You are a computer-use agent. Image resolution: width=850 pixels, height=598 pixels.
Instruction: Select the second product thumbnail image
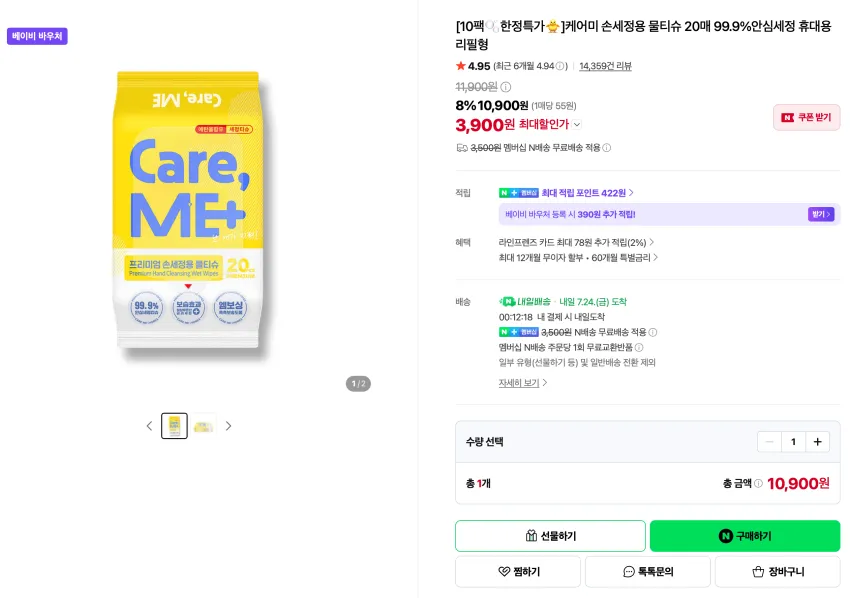click(x=204, y=426)
